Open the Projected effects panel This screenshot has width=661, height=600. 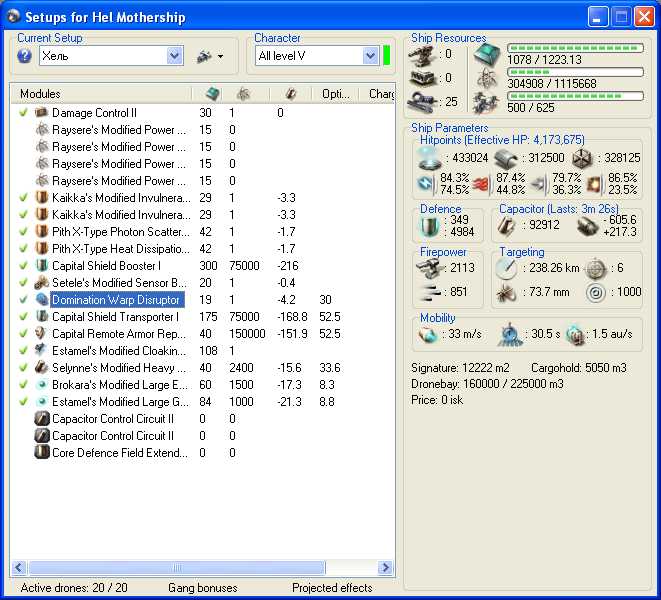click(x=332, y=587)
